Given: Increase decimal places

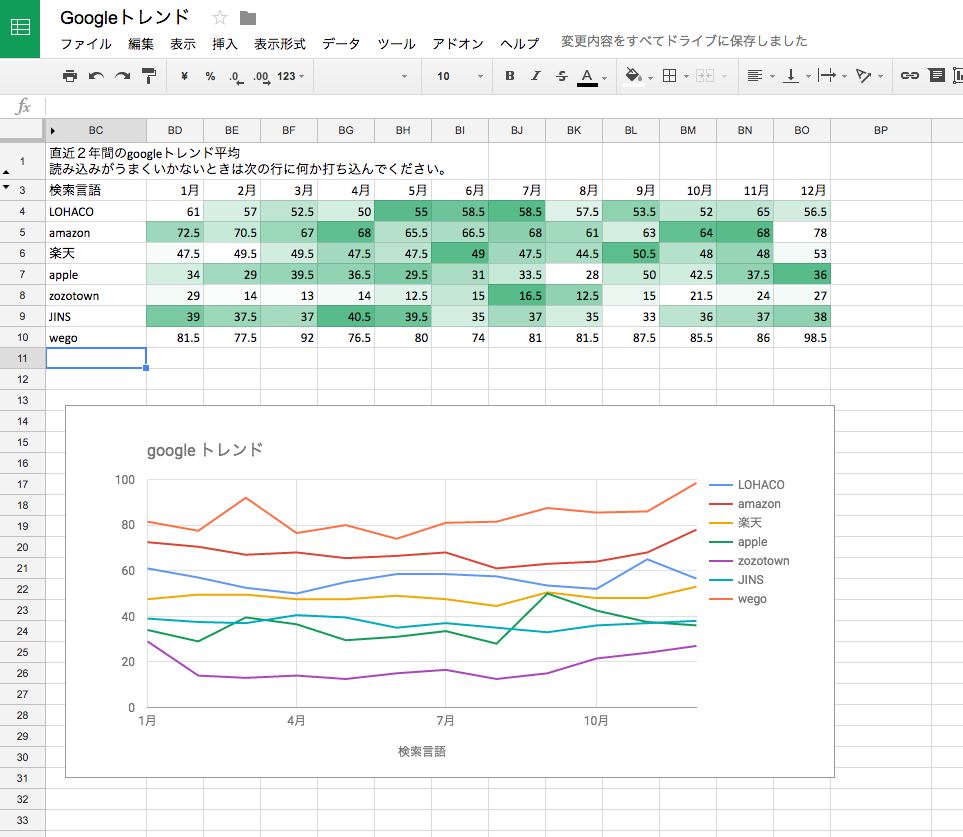Looking at the screenshot, I should click(262, 77).
